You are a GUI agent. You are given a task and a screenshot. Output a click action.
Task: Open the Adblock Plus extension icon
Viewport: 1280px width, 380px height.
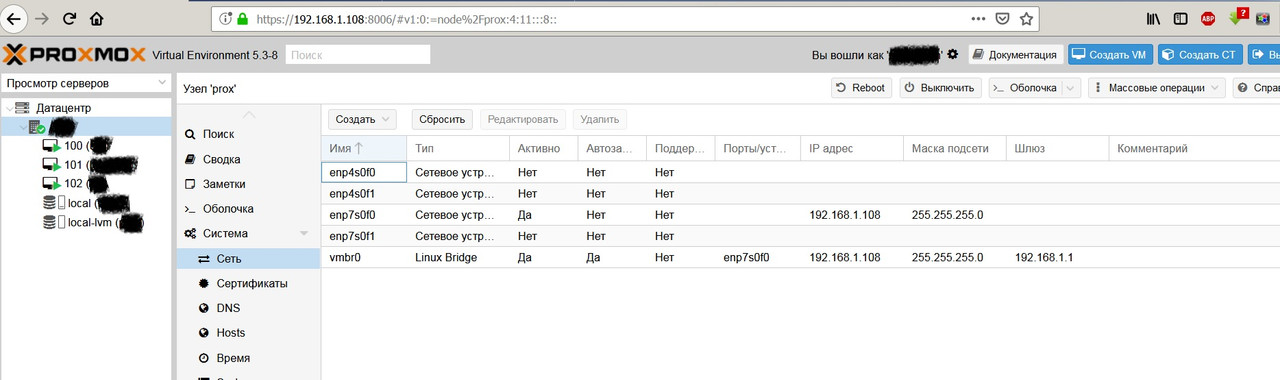(1208, 18)
